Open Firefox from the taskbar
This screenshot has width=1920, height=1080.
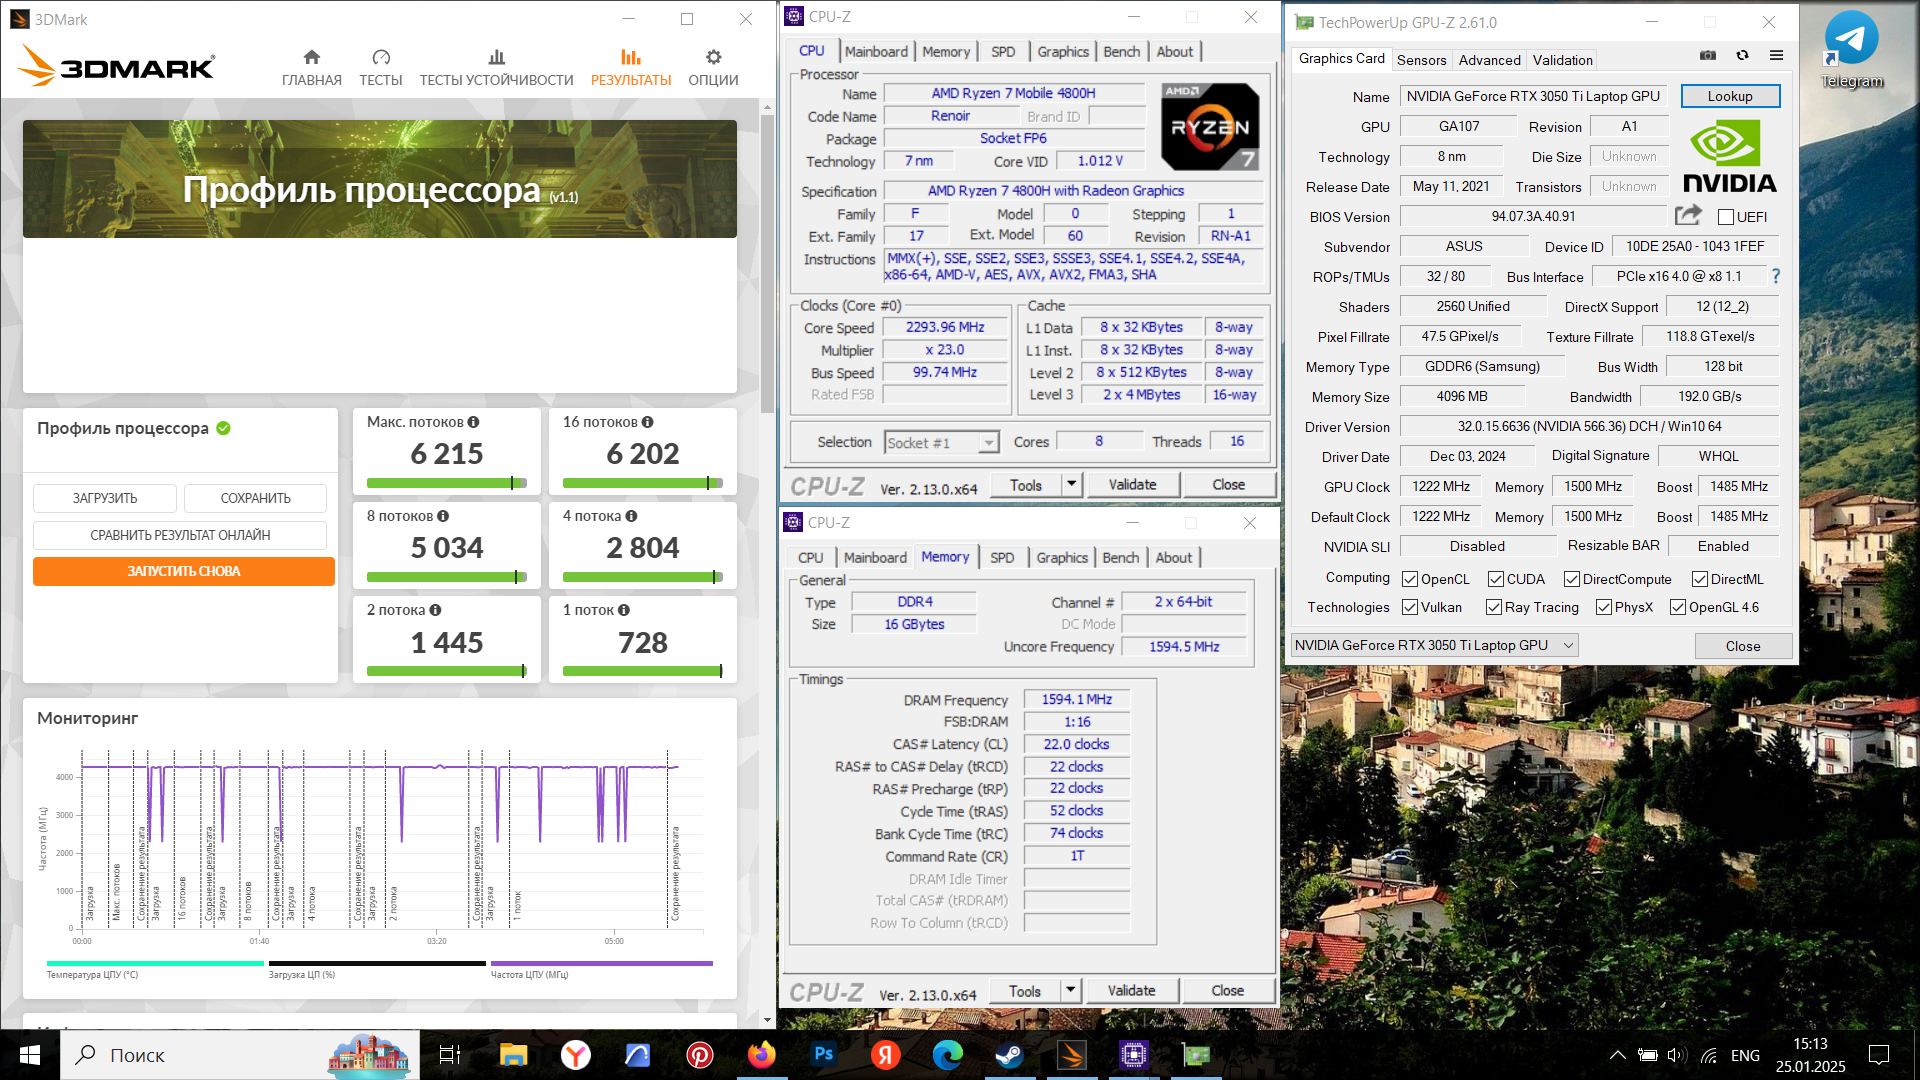pos(762,1054)
